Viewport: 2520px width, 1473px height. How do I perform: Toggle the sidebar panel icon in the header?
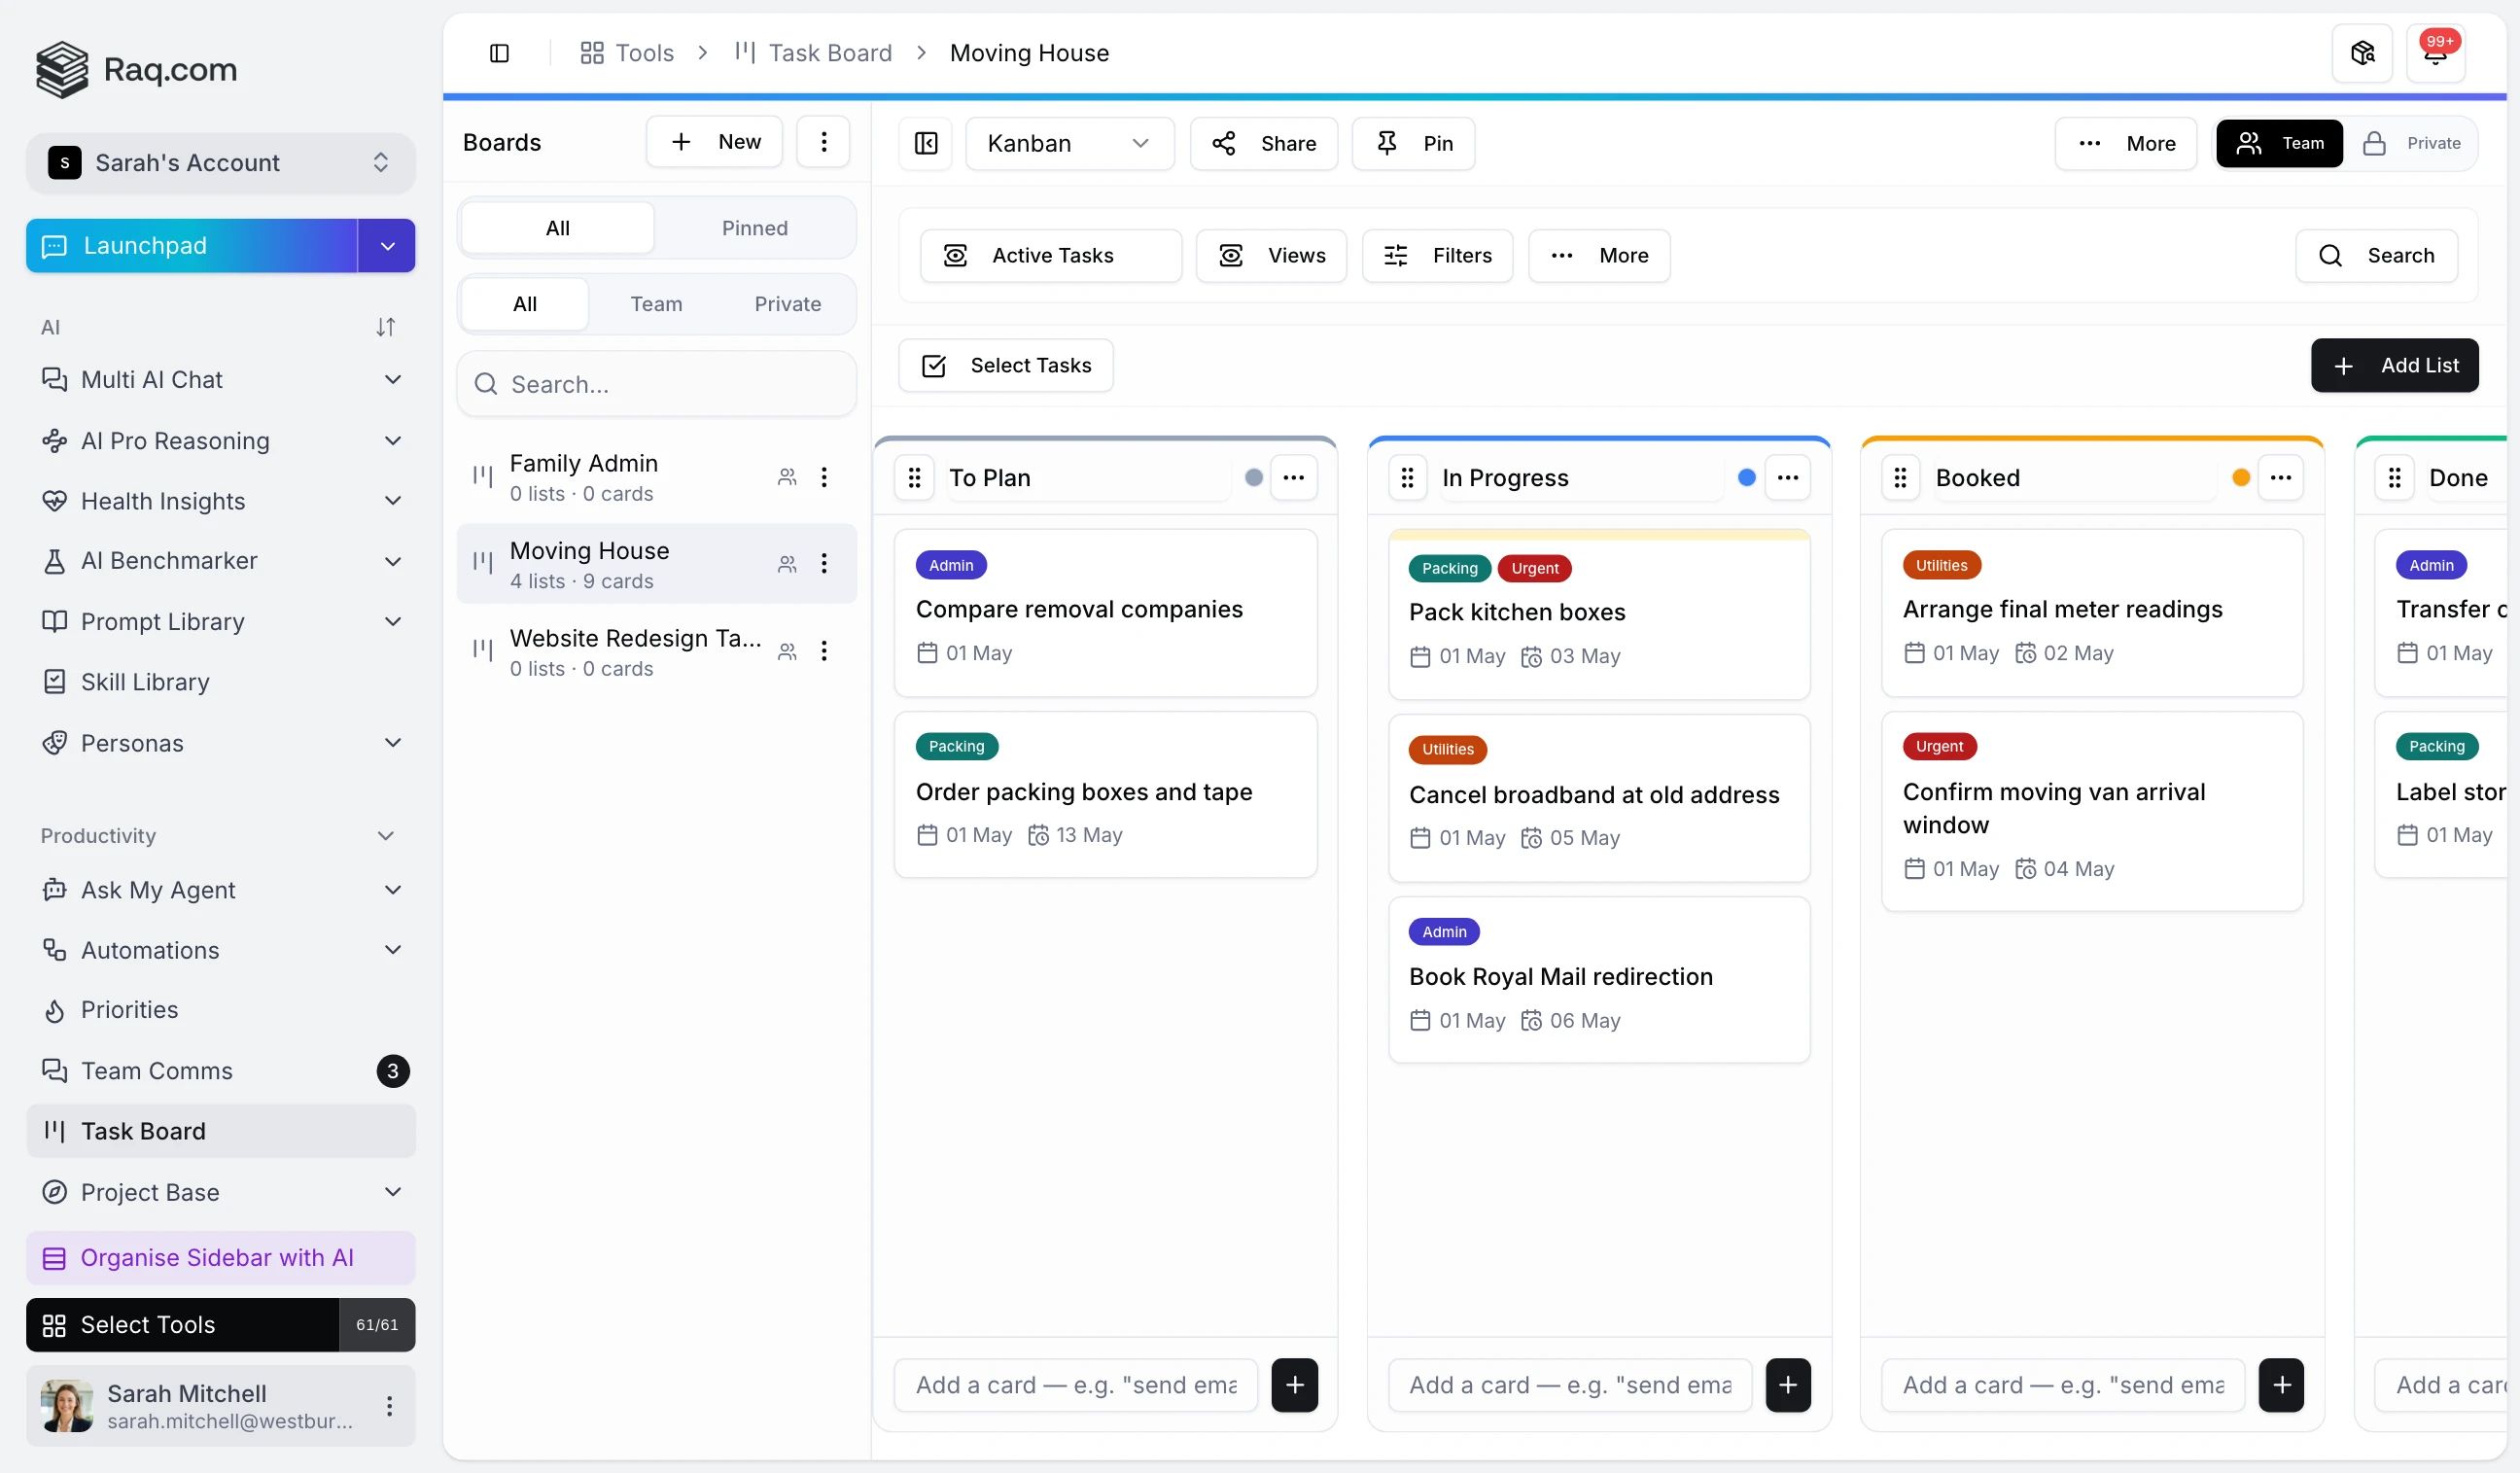499,53
